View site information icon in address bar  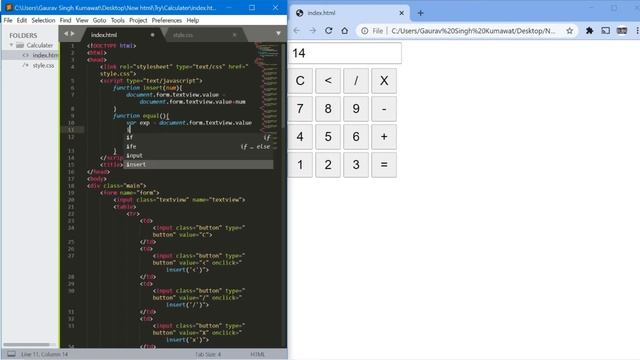tap(364, 31)
